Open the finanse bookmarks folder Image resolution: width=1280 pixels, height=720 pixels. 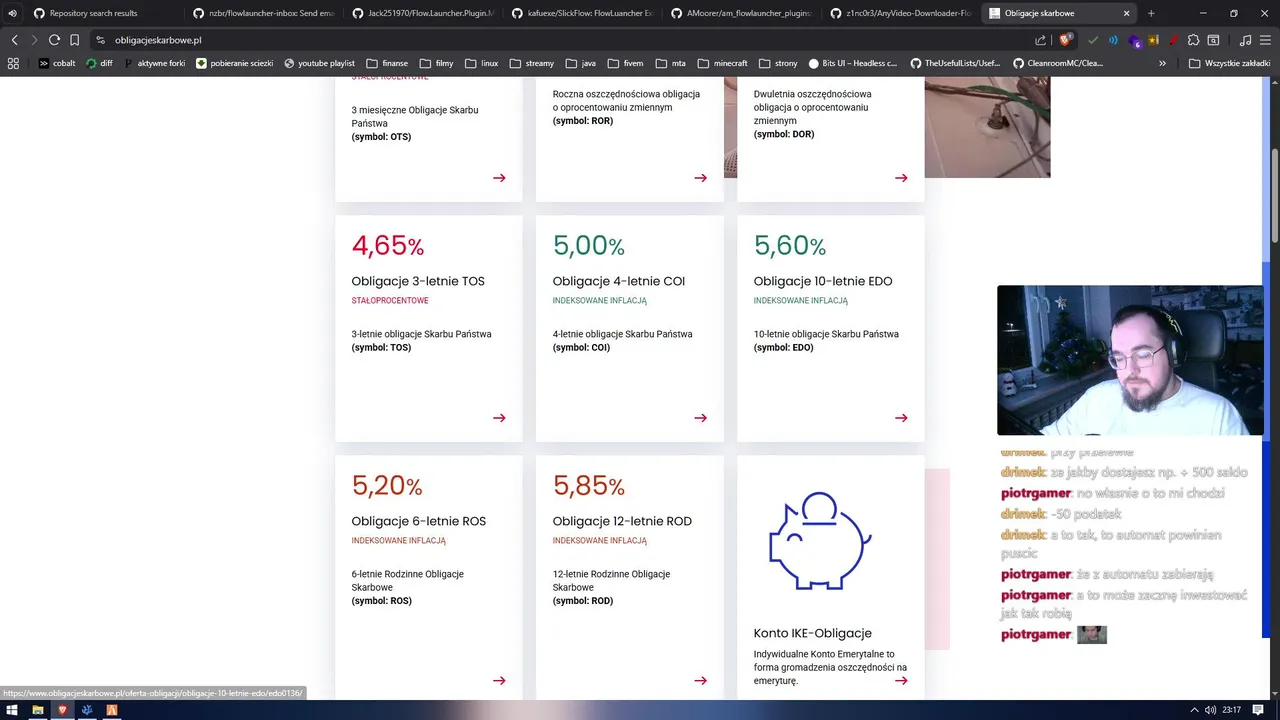(387, 63)
